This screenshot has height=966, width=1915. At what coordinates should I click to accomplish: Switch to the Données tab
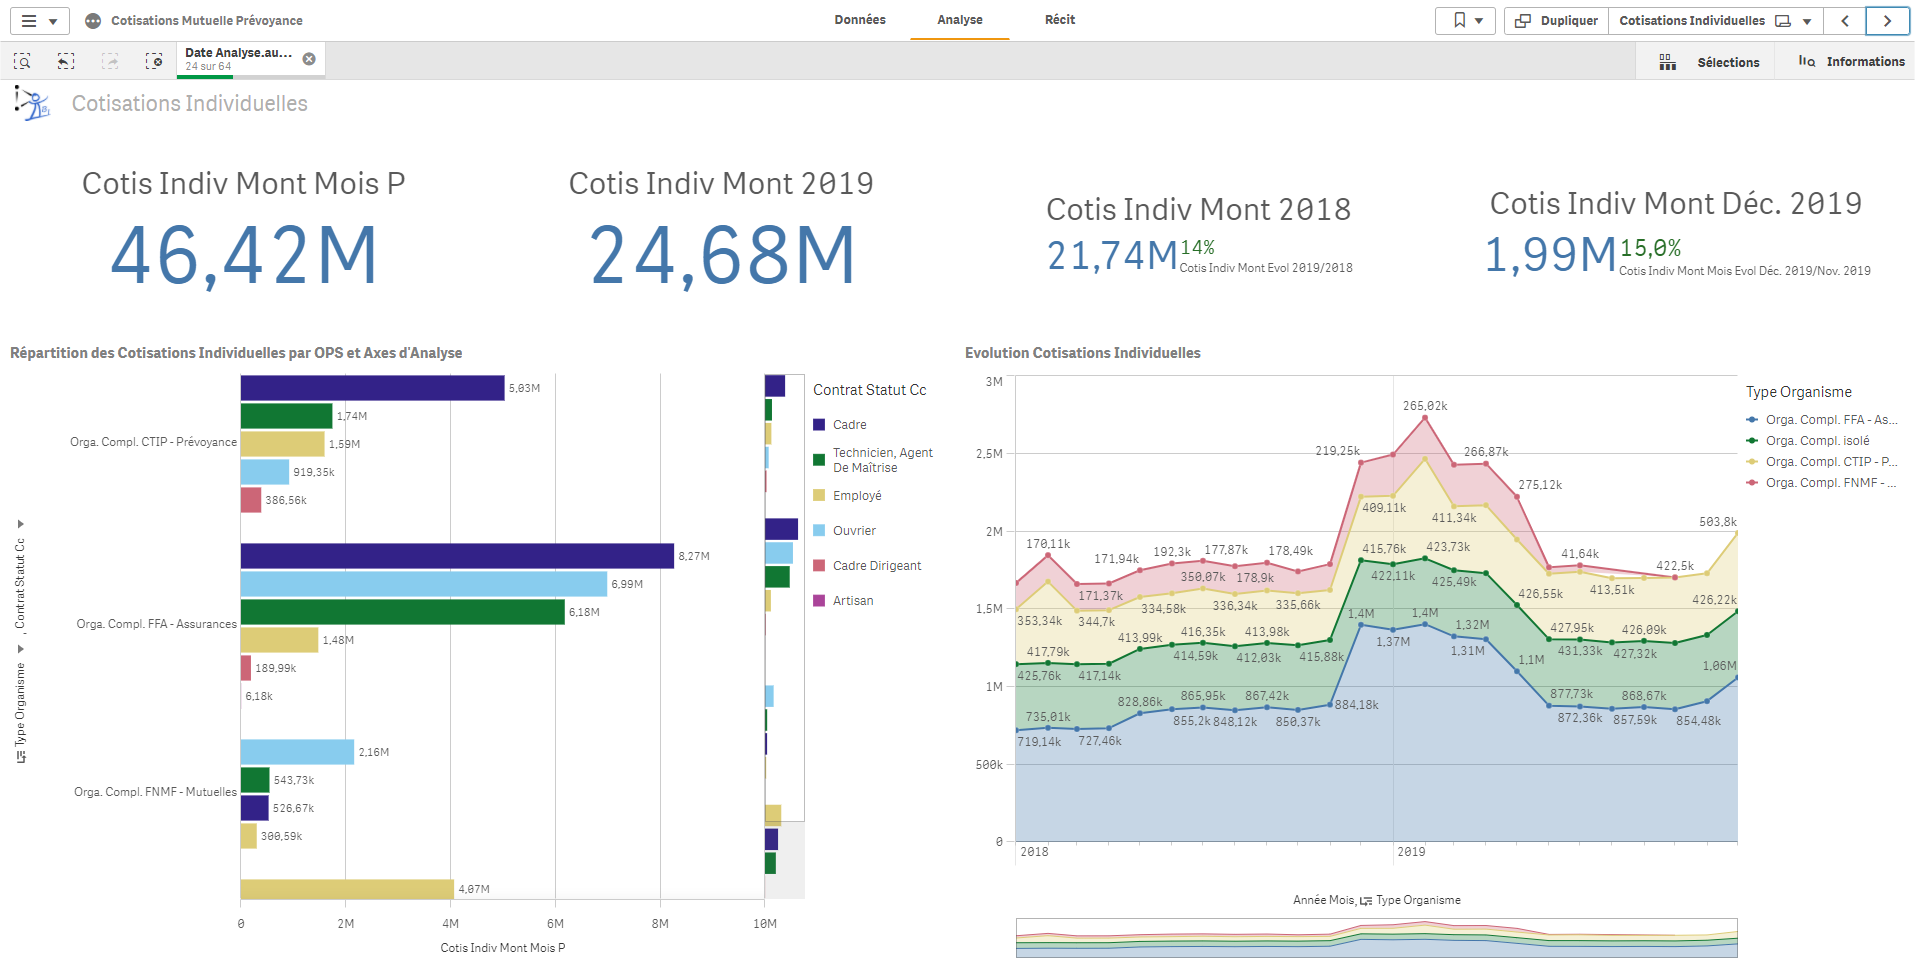click(x=860, y=20)
